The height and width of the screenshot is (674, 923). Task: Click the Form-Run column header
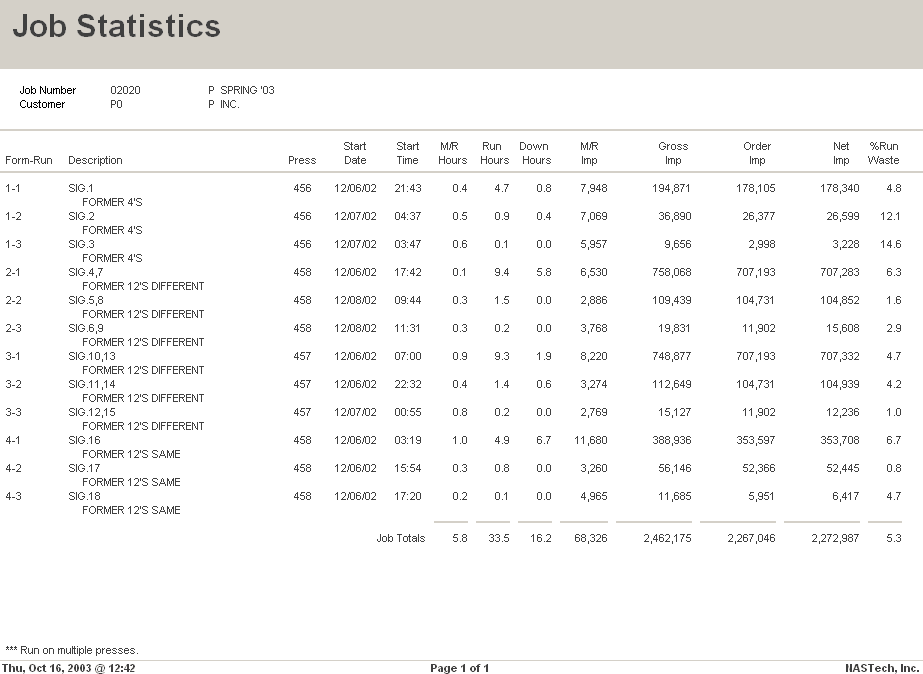point(29,160)
